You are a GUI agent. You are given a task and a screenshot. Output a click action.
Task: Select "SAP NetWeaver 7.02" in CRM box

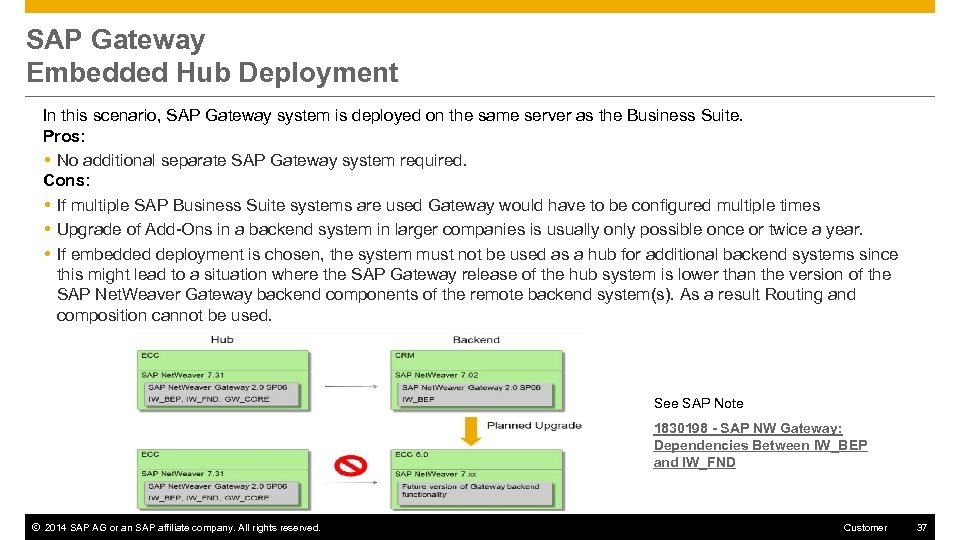[x=437, y=375]
